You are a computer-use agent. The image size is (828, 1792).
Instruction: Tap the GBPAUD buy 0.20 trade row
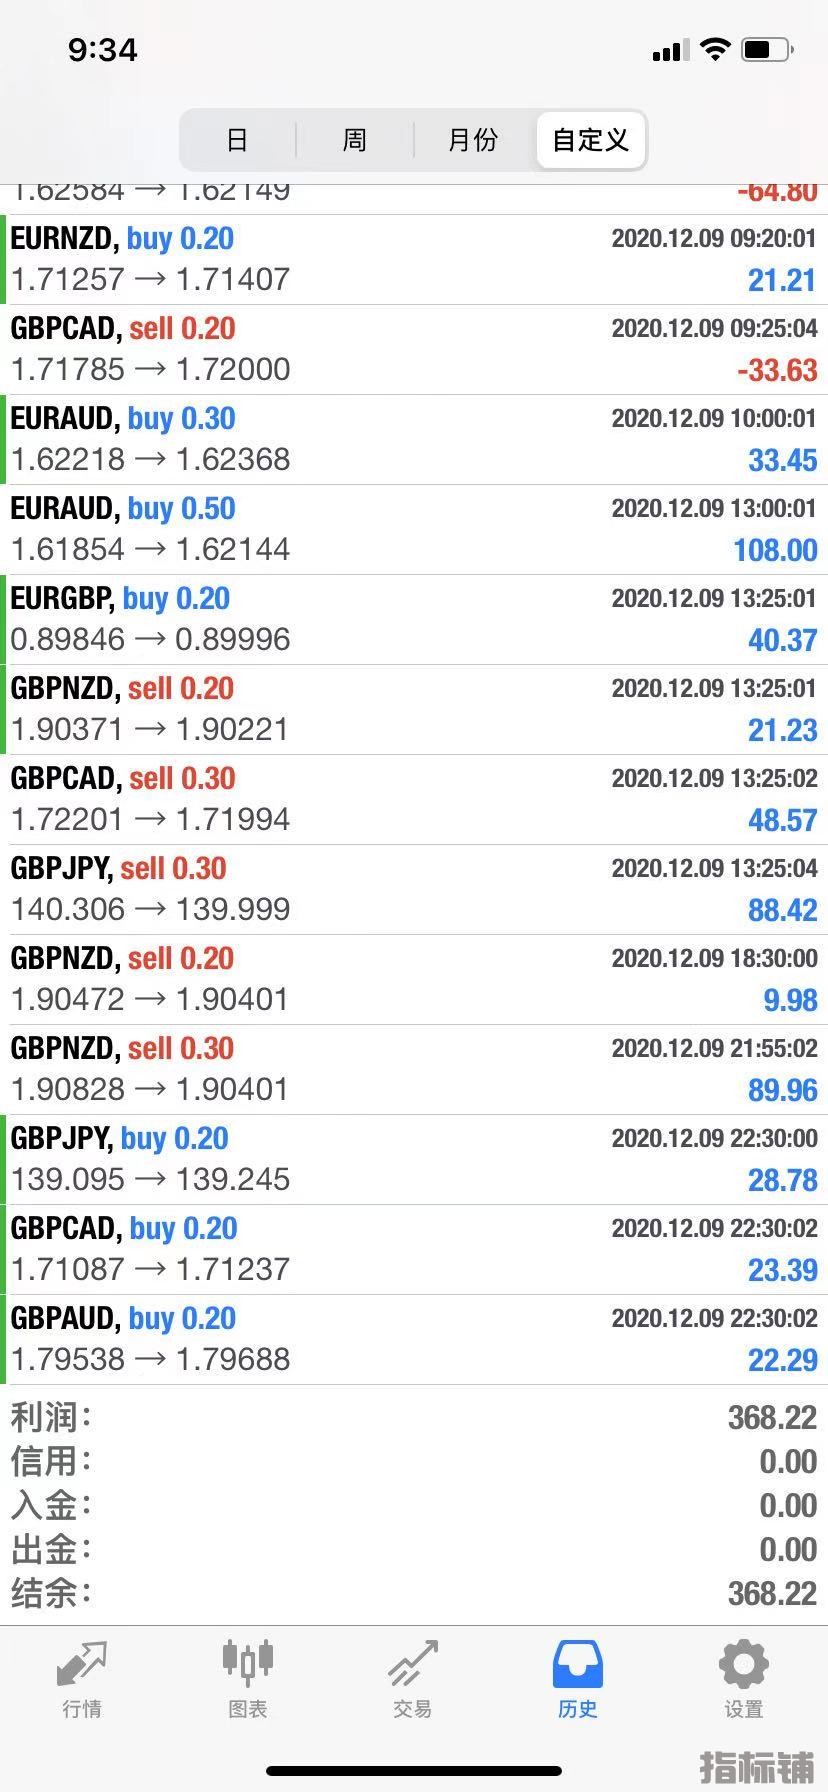(x=414, y=1340)
